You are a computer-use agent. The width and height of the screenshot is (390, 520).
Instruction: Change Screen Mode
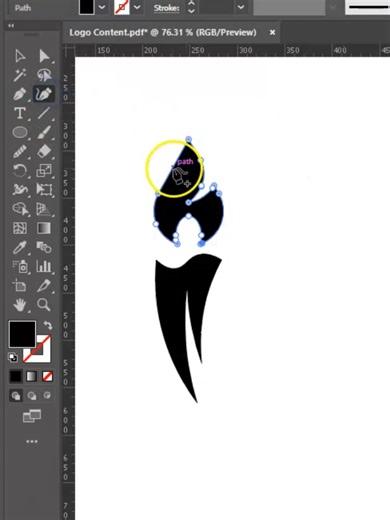click(x=32, y=416)
